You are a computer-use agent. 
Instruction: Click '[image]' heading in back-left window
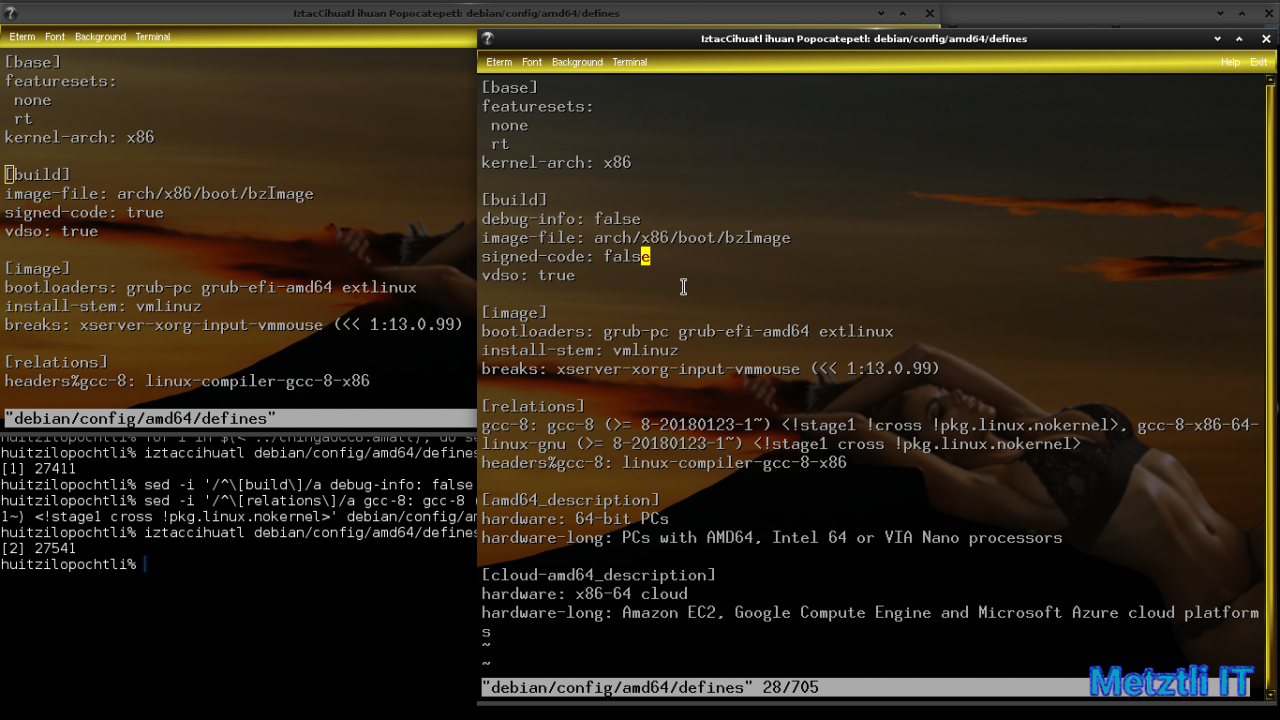37,269
